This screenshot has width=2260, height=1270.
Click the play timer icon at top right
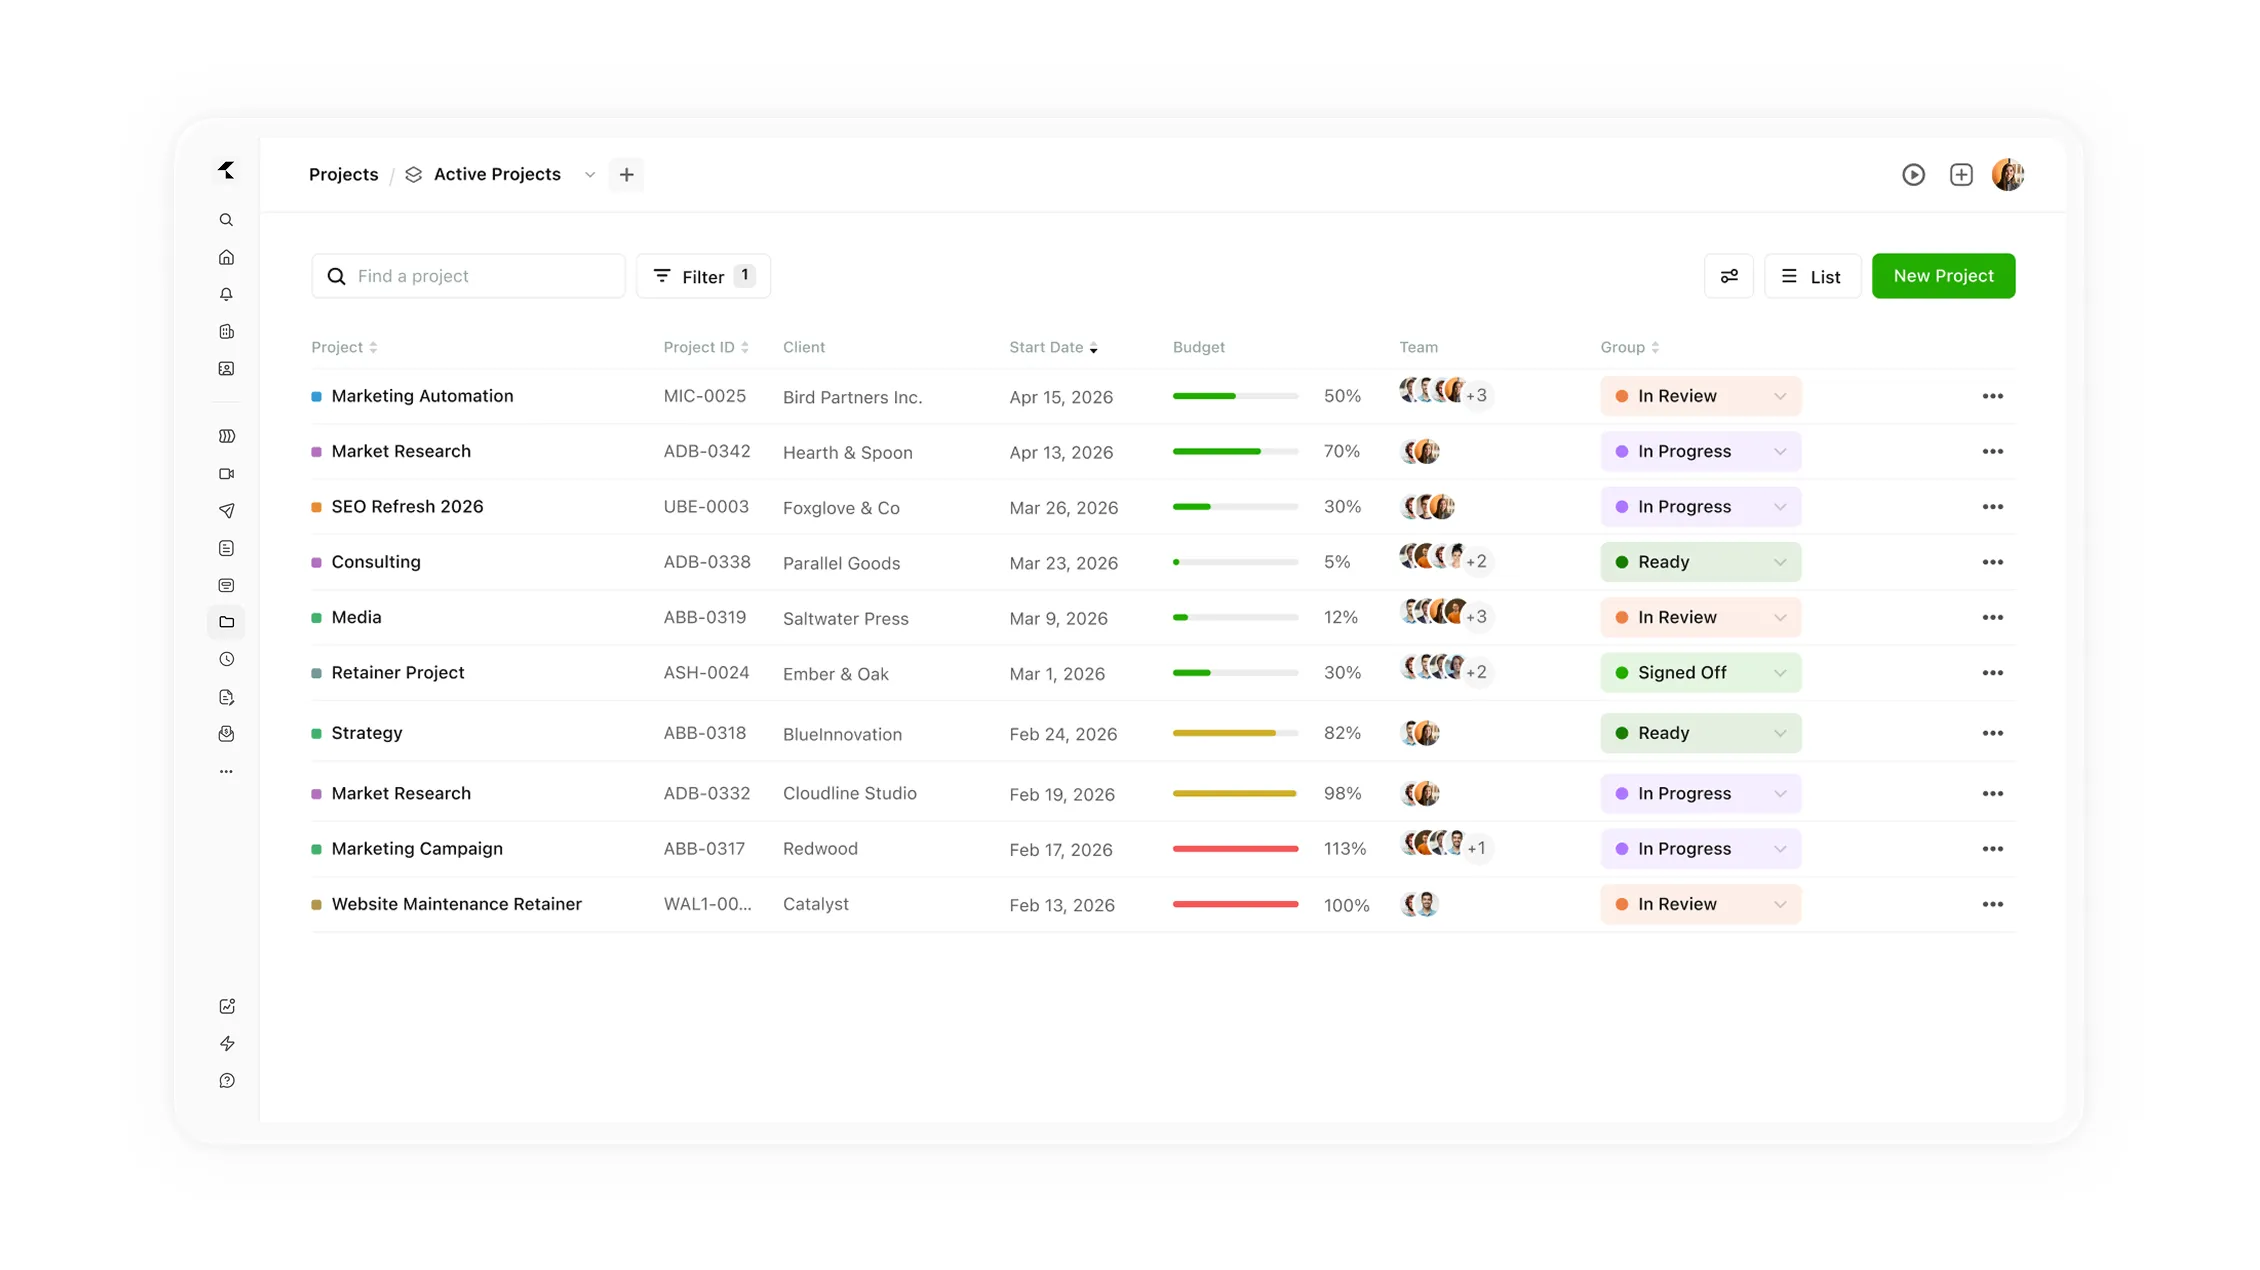point(1912,174)
